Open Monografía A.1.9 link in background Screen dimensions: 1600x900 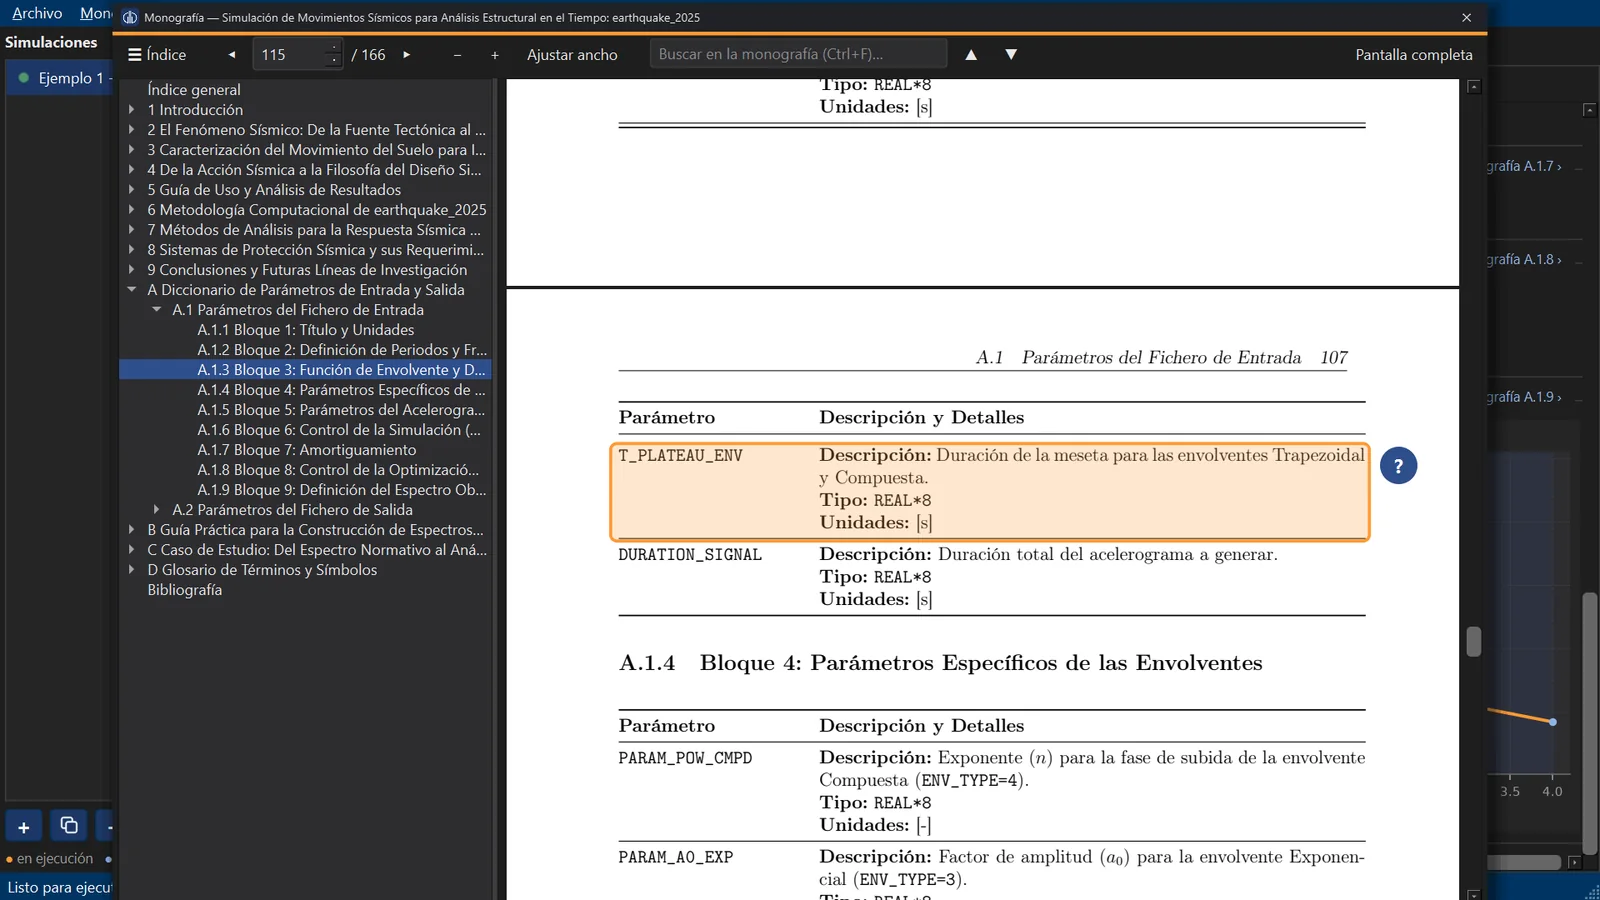point(1524,397)
